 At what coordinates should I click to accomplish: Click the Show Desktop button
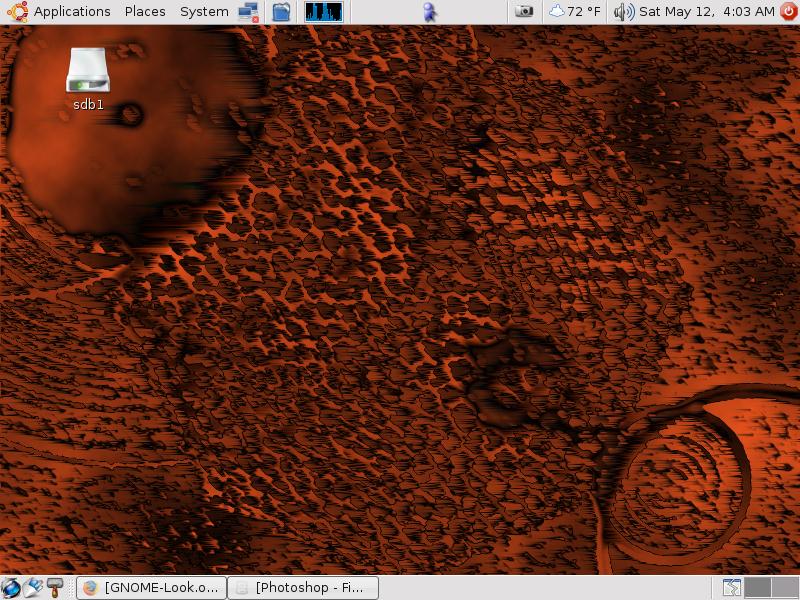(732, 588)
